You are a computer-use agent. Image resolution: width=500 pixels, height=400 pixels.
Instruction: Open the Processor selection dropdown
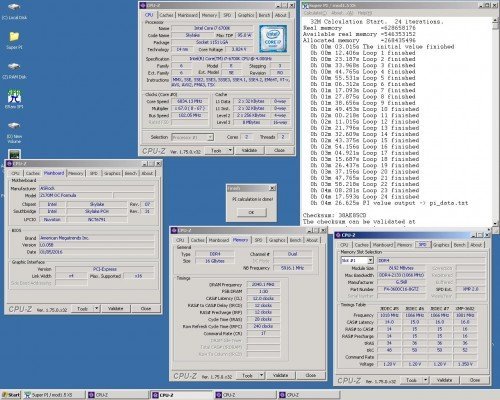[x=193, y=137]
